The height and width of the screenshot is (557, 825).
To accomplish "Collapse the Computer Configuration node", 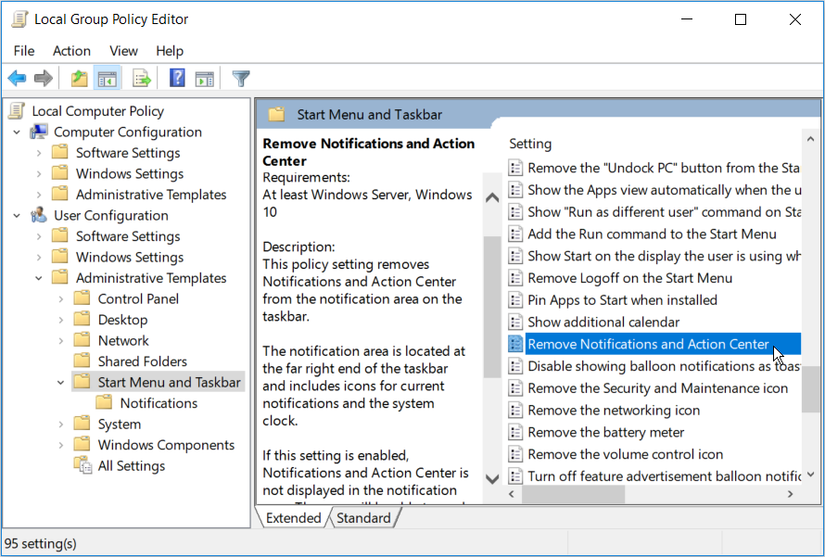I will [x=17, y=132].
